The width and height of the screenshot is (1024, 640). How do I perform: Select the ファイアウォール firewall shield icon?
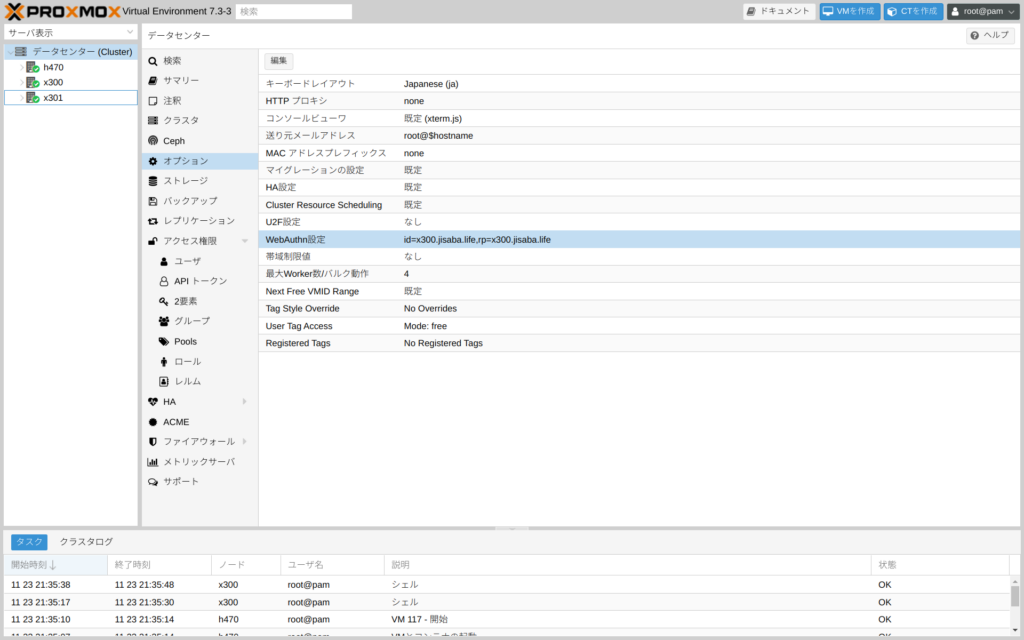tap(153, 442)
